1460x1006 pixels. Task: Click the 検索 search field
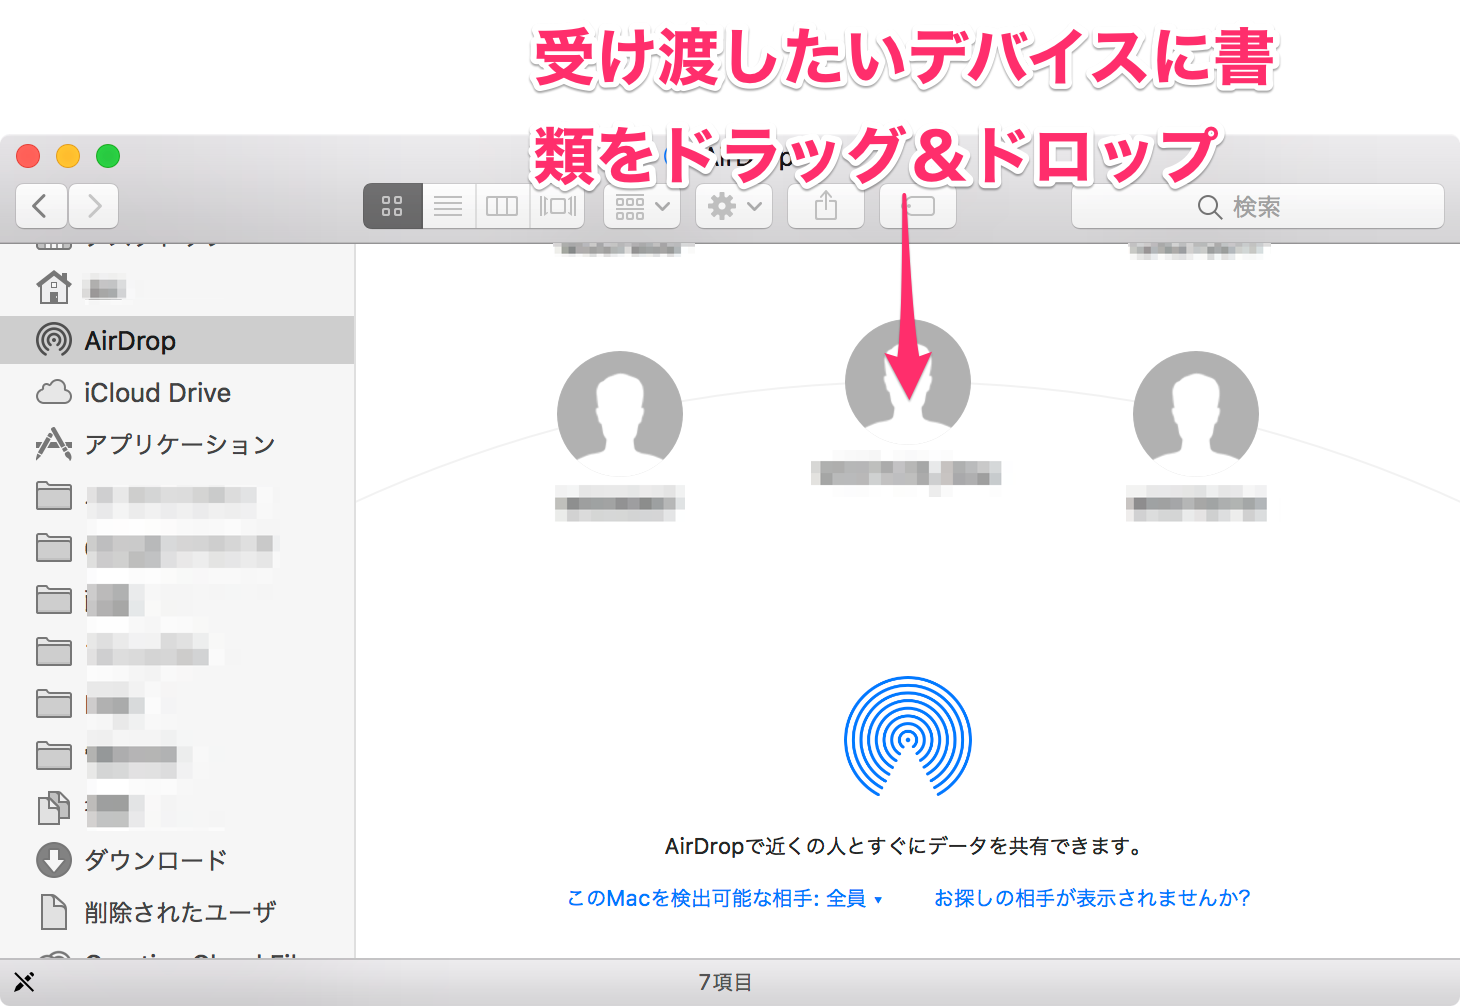click(x=1258, y=207)
